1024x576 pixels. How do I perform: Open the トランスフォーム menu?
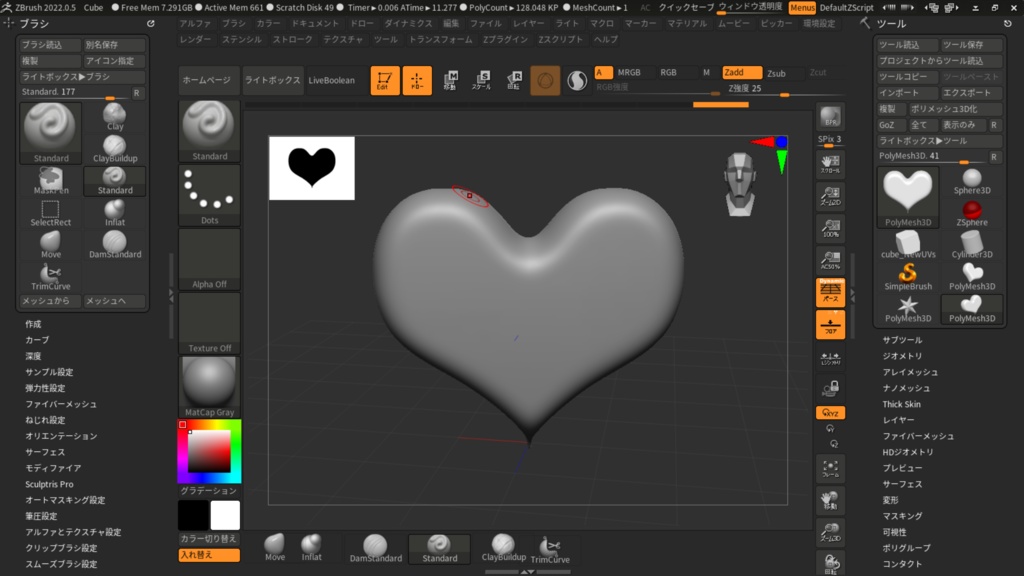tap(440, 39)
